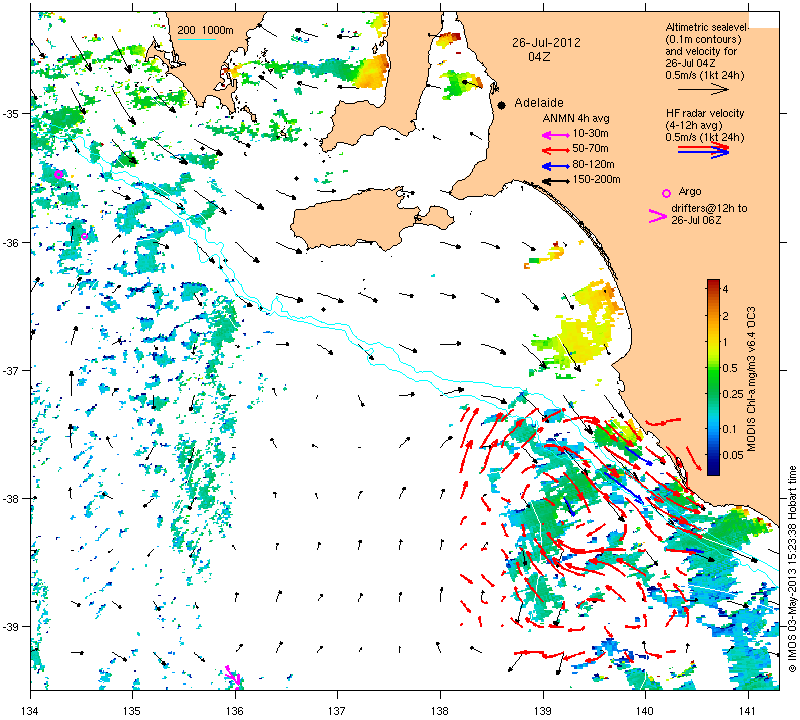The height and width of the screenshot is (720, 800).
Task: Click the 'Argo' legend label
Action: tap(690, 192)
